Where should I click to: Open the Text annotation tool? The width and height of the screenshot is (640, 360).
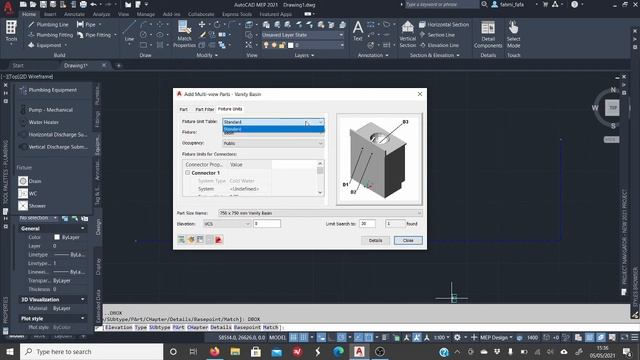pyautogui.click(x=358, y=31)
